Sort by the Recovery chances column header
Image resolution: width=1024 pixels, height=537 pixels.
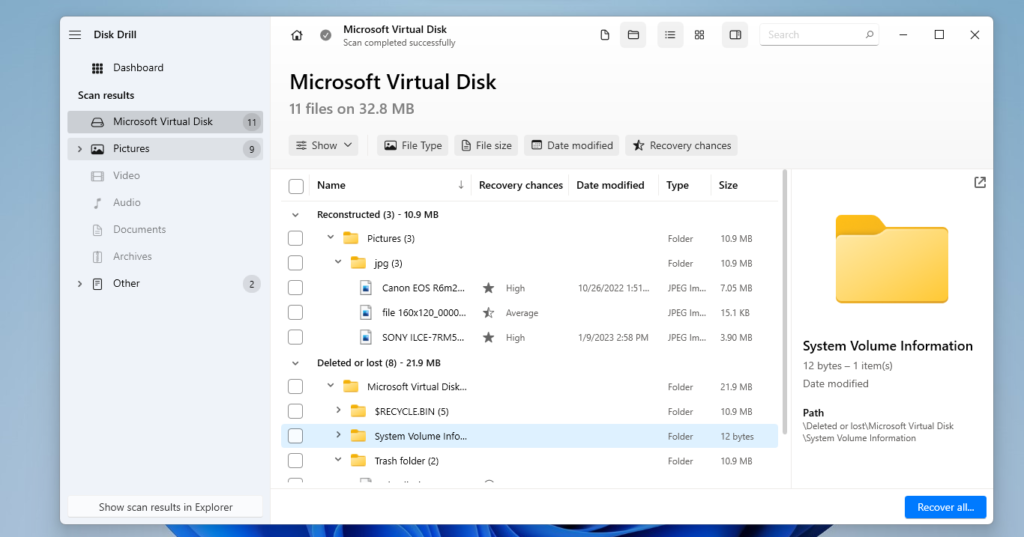coord(520,185)
